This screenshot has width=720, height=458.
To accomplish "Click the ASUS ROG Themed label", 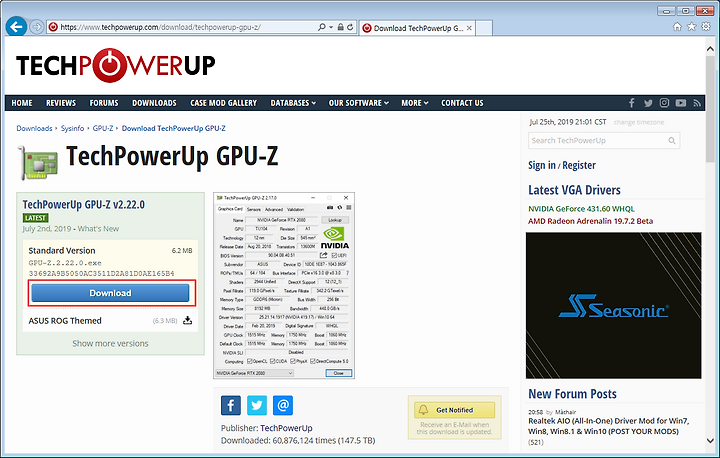I will 65,321.
